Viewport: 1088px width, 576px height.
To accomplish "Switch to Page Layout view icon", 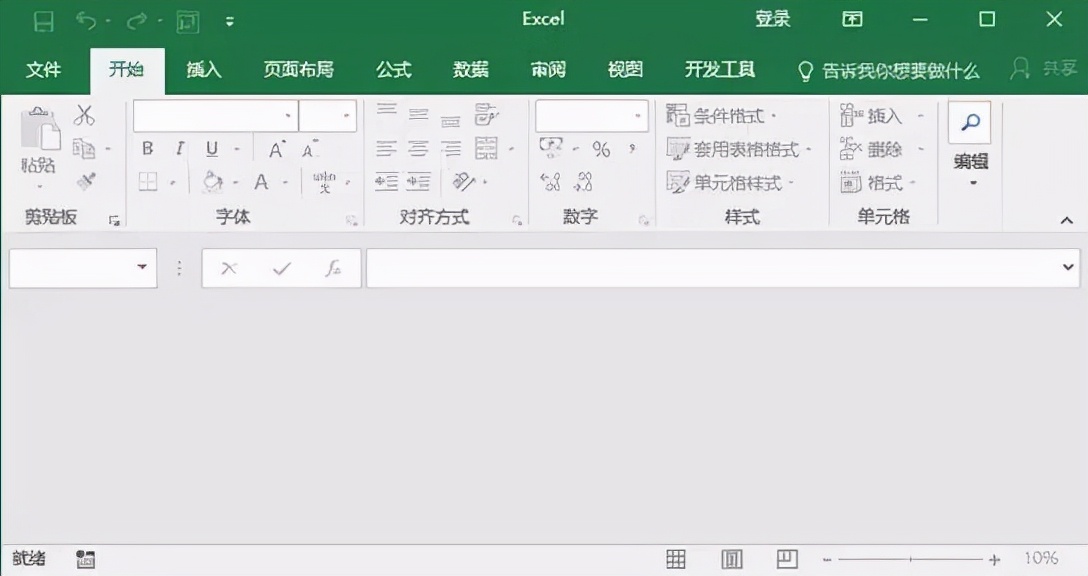I will (x=731, y=559).
